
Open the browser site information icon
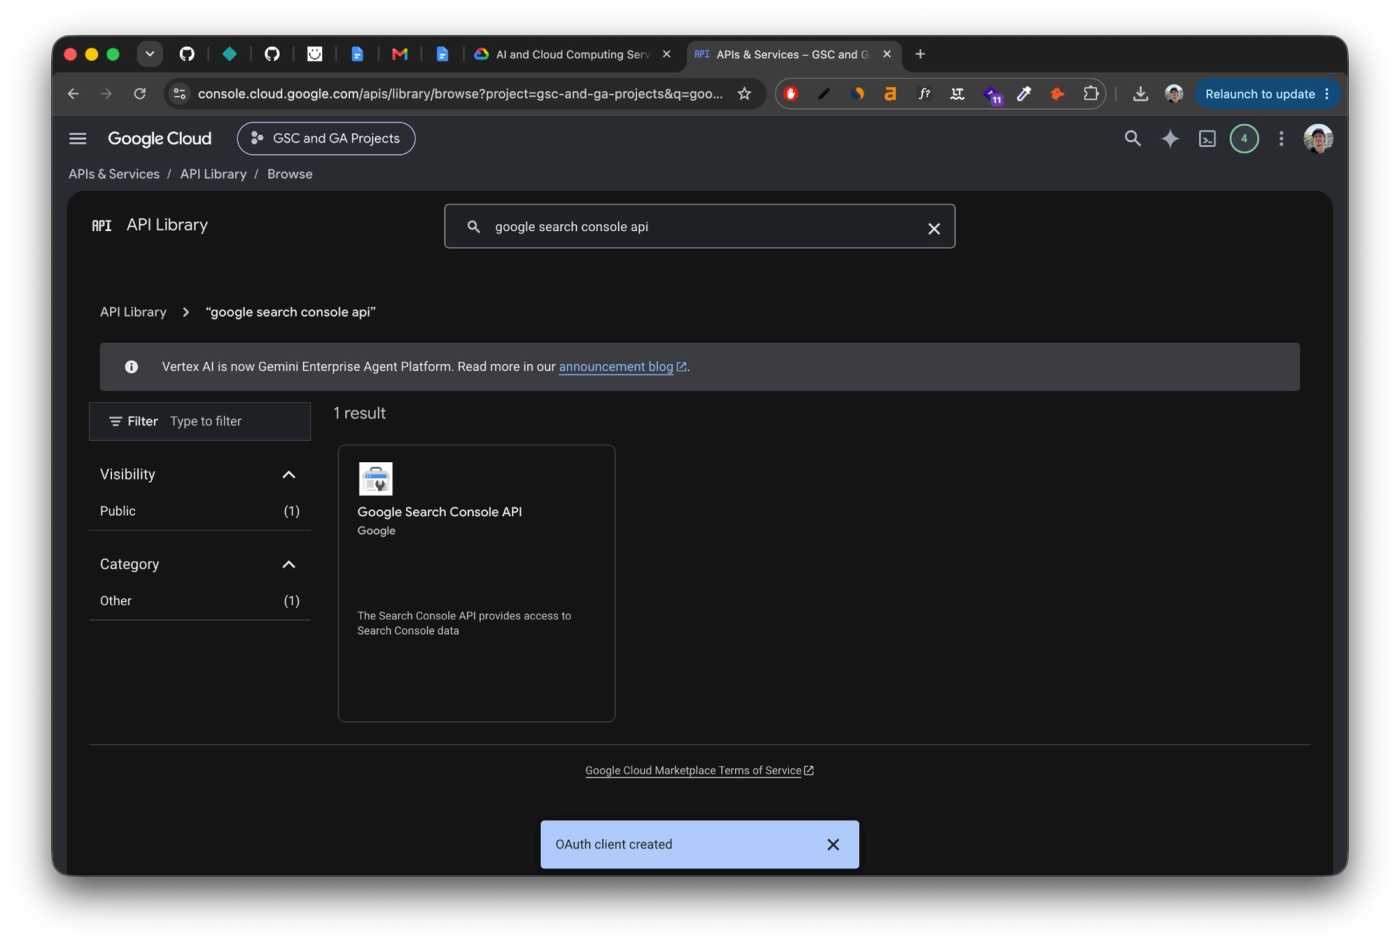(x=180, y=94)
